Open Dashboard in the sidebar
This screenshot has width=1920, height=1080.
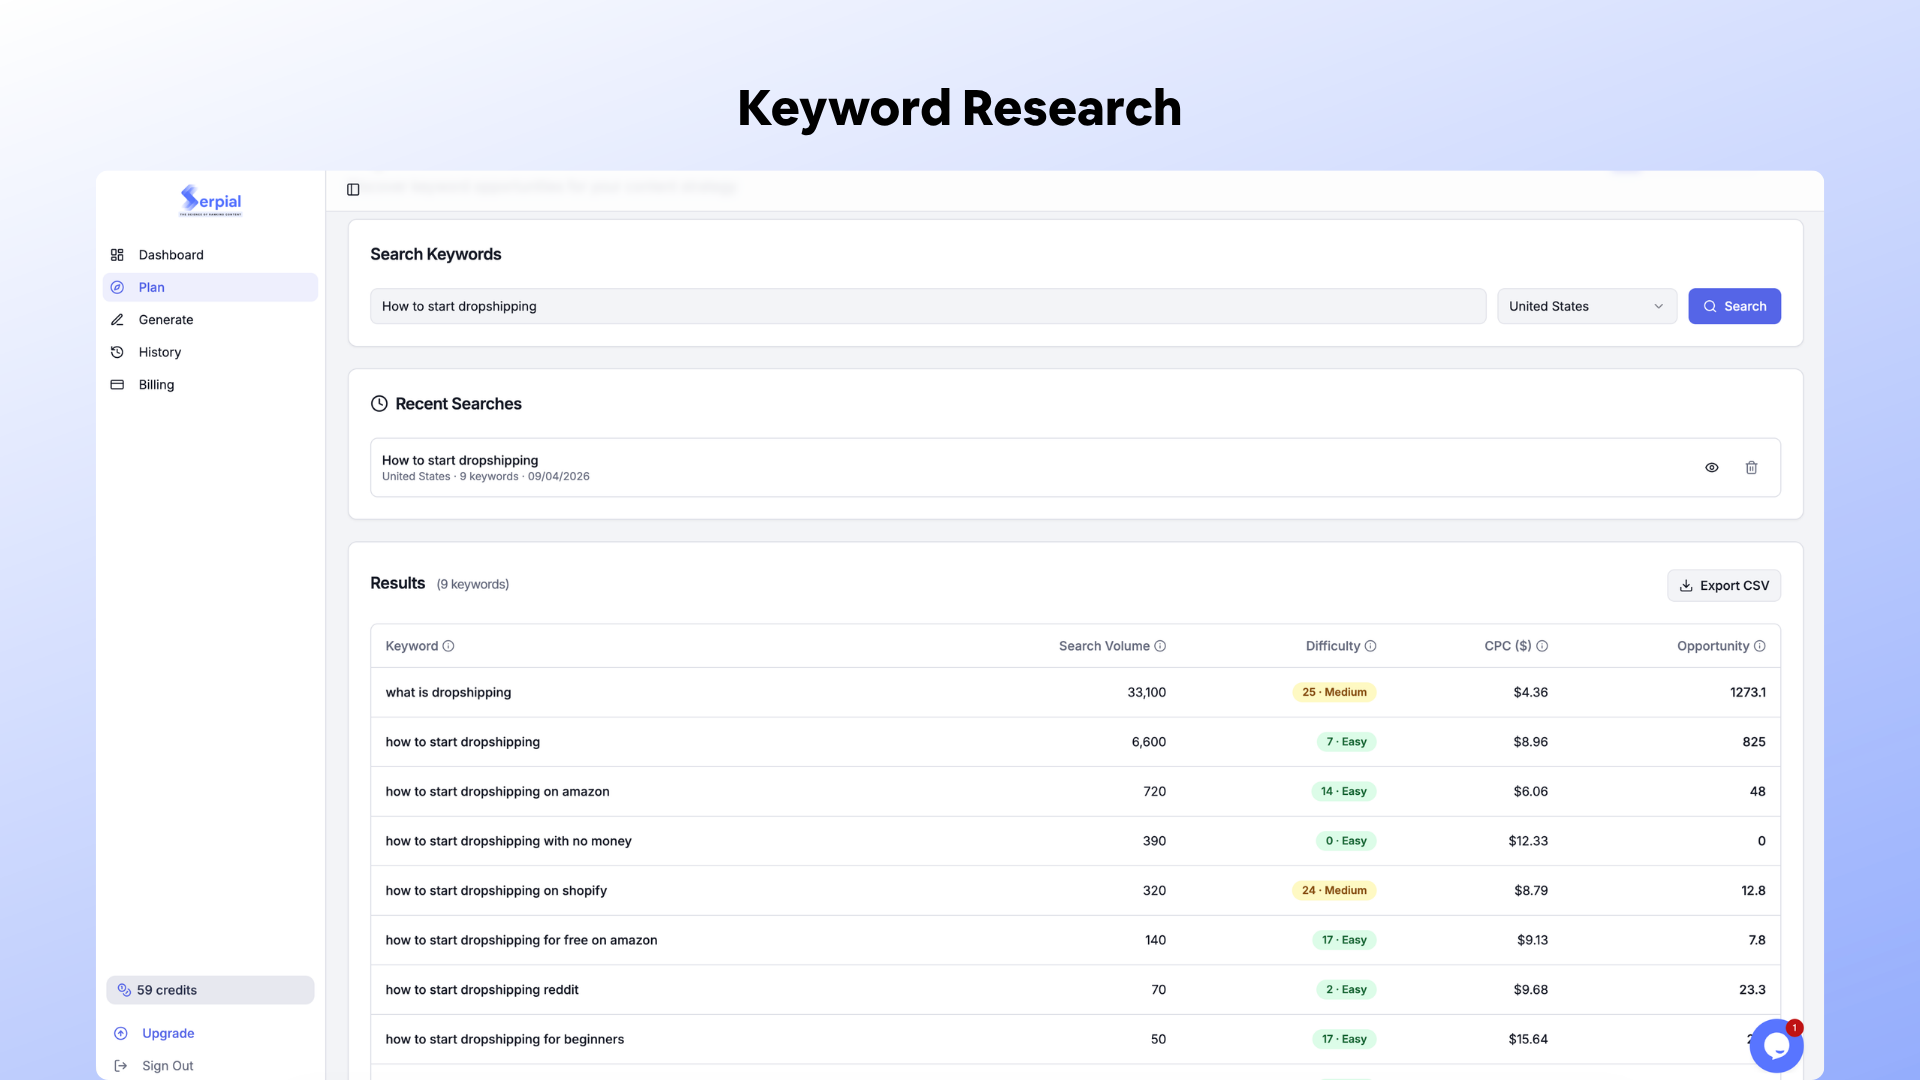[x=171, y=255]
